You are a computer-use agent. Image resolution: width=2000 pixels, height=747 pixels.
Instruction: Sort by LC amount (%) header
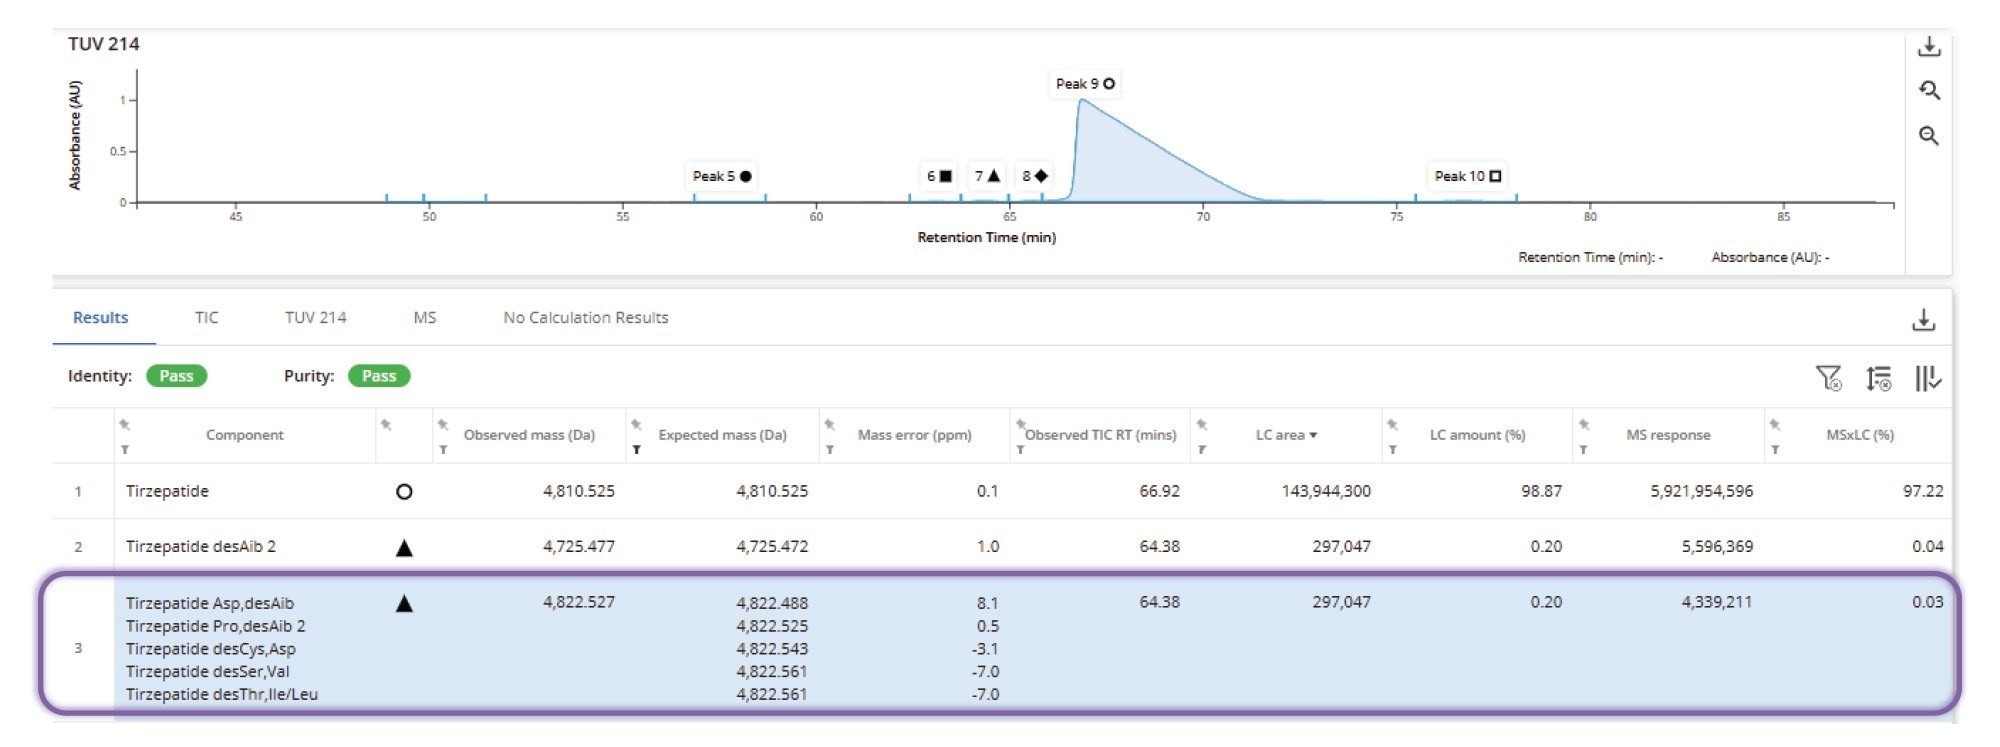[x=1477, y=435]
